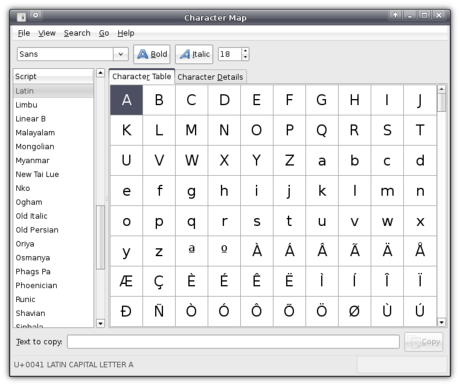The width and height of the screenshot is (460, 386).
Task: Click the Text to copy input field
Action: click(233, 342)
